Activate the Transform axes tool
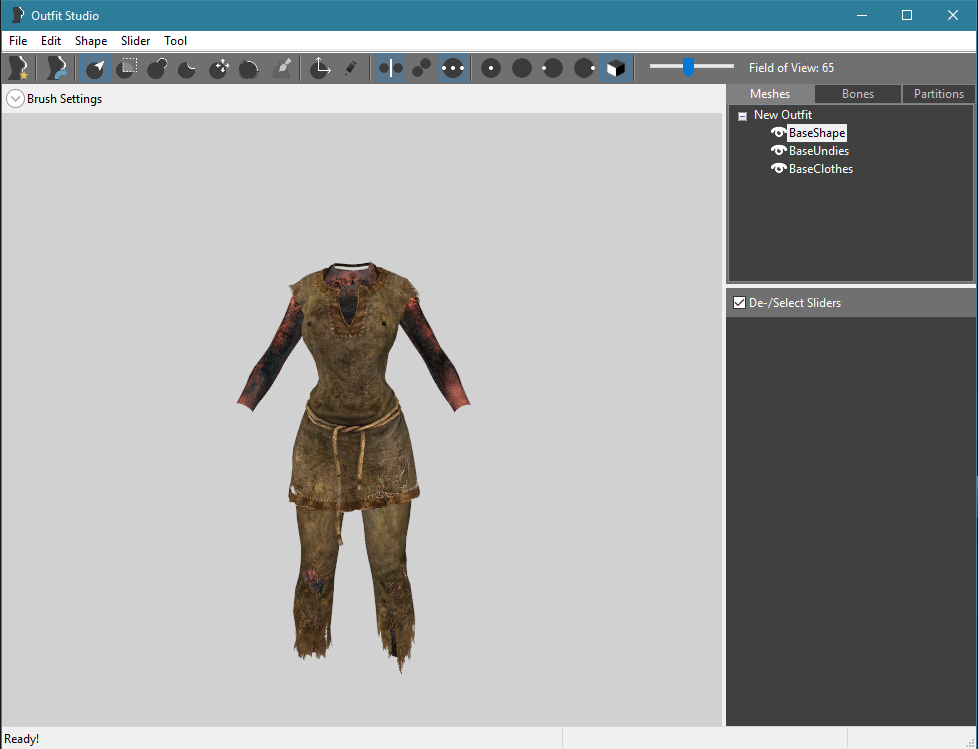978x749 pixels. [320, 68]
